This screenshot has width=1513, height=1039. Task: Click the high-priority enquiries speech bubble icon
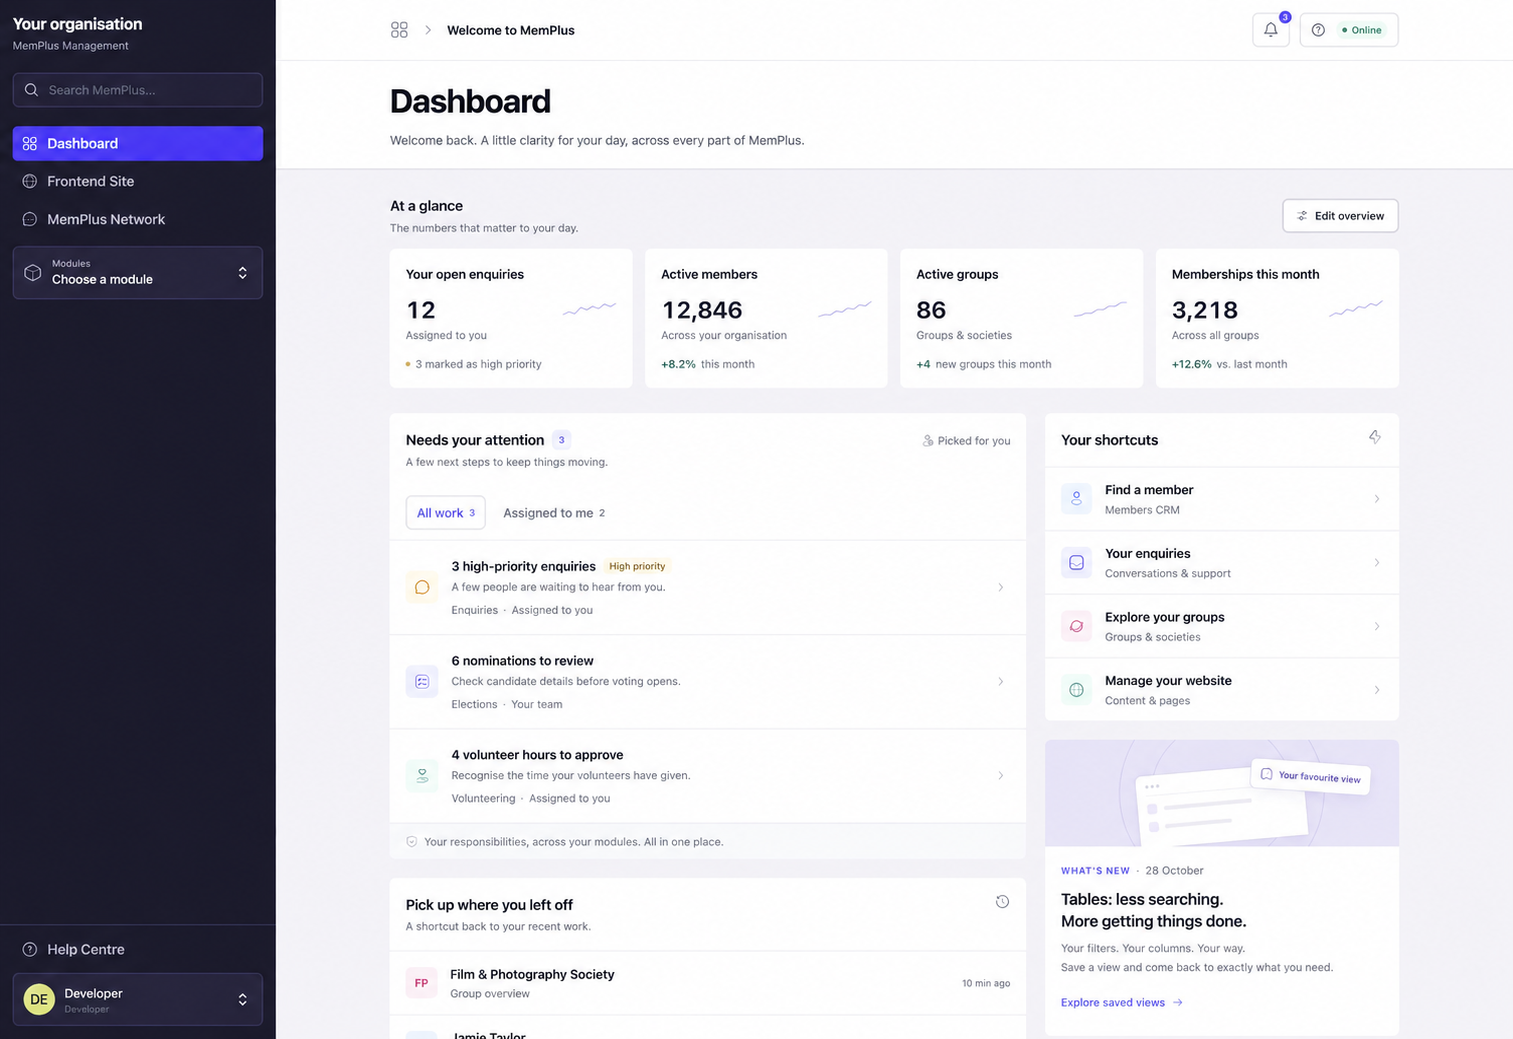click(422, 587)
